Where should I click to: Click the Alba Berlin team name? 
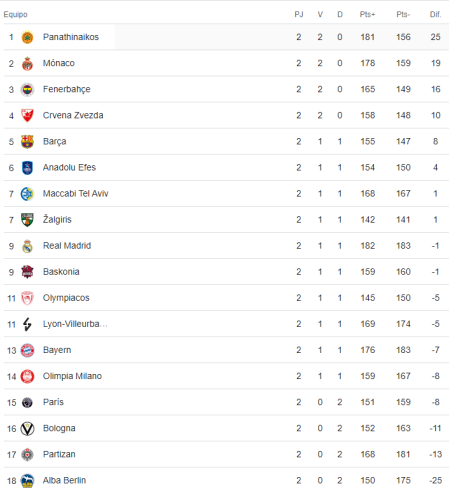tap(64, 480)
